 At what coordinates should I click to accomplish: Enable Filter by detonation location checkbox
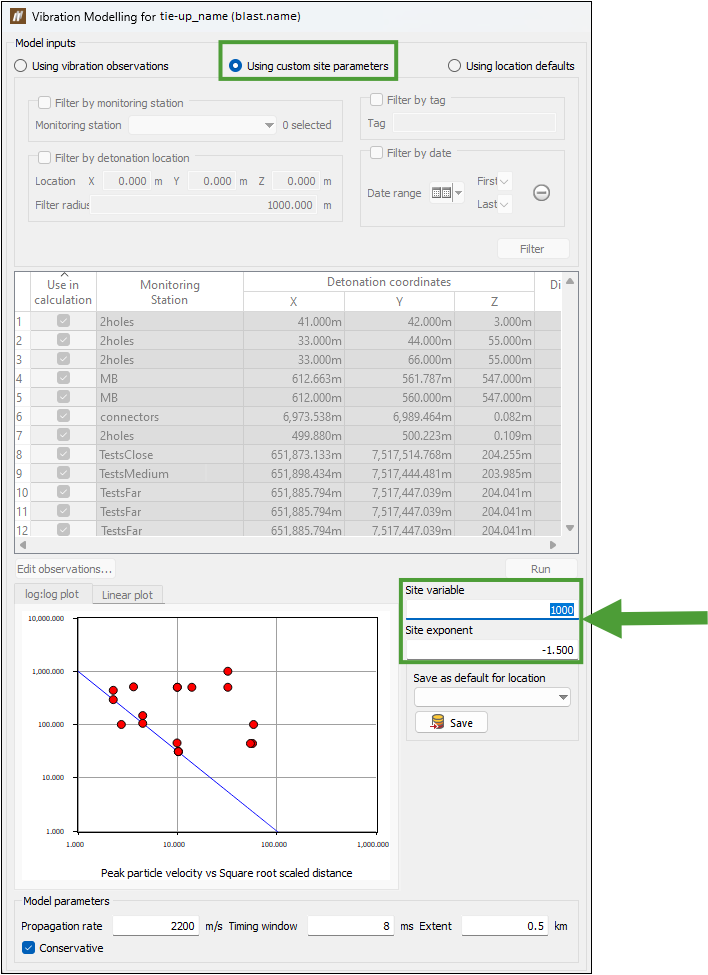(x=45, y=158)
